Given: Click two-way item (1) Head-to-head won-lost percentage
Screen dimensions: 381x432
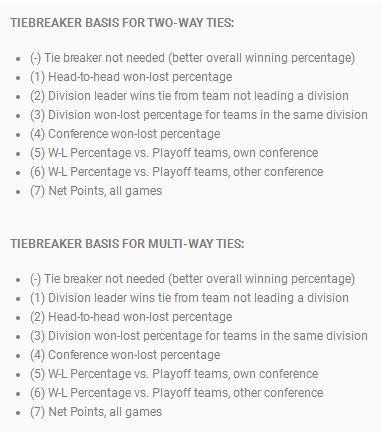Looking at the screenshot, I should tap(131, 77).
